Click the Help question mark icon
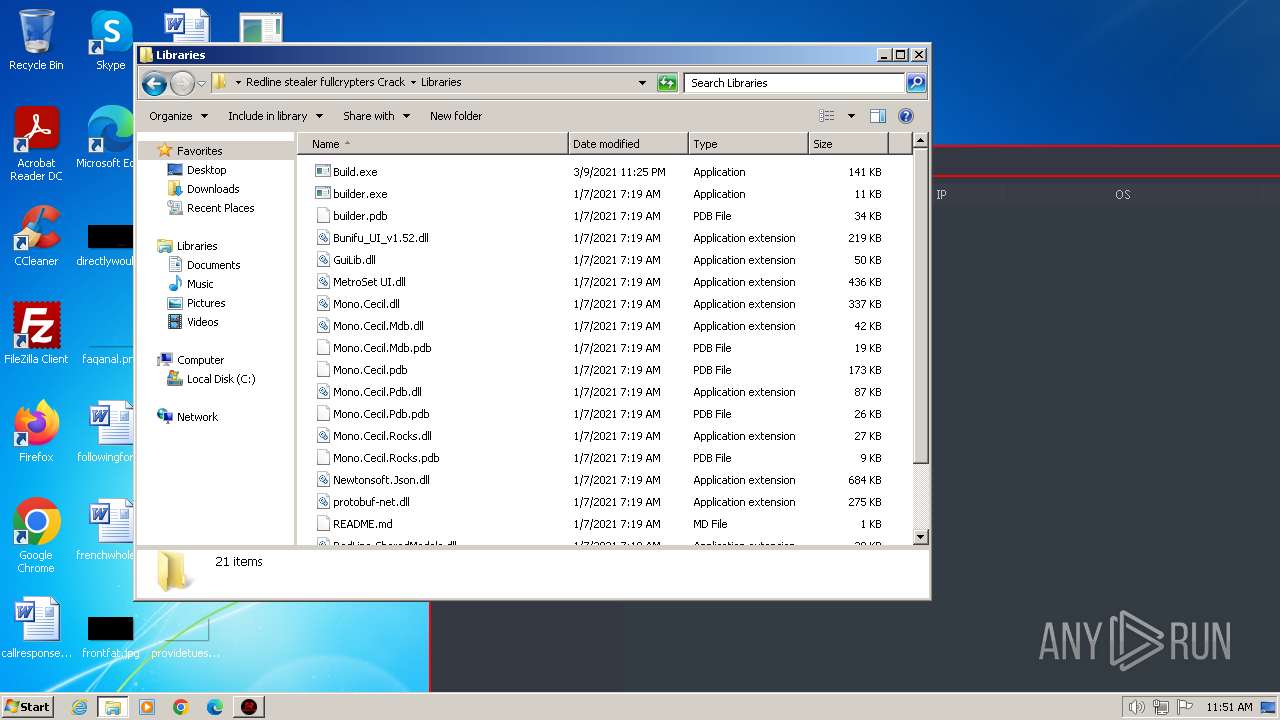Image resolution: width=1280 pixels, height=720 pixels. 906,116
